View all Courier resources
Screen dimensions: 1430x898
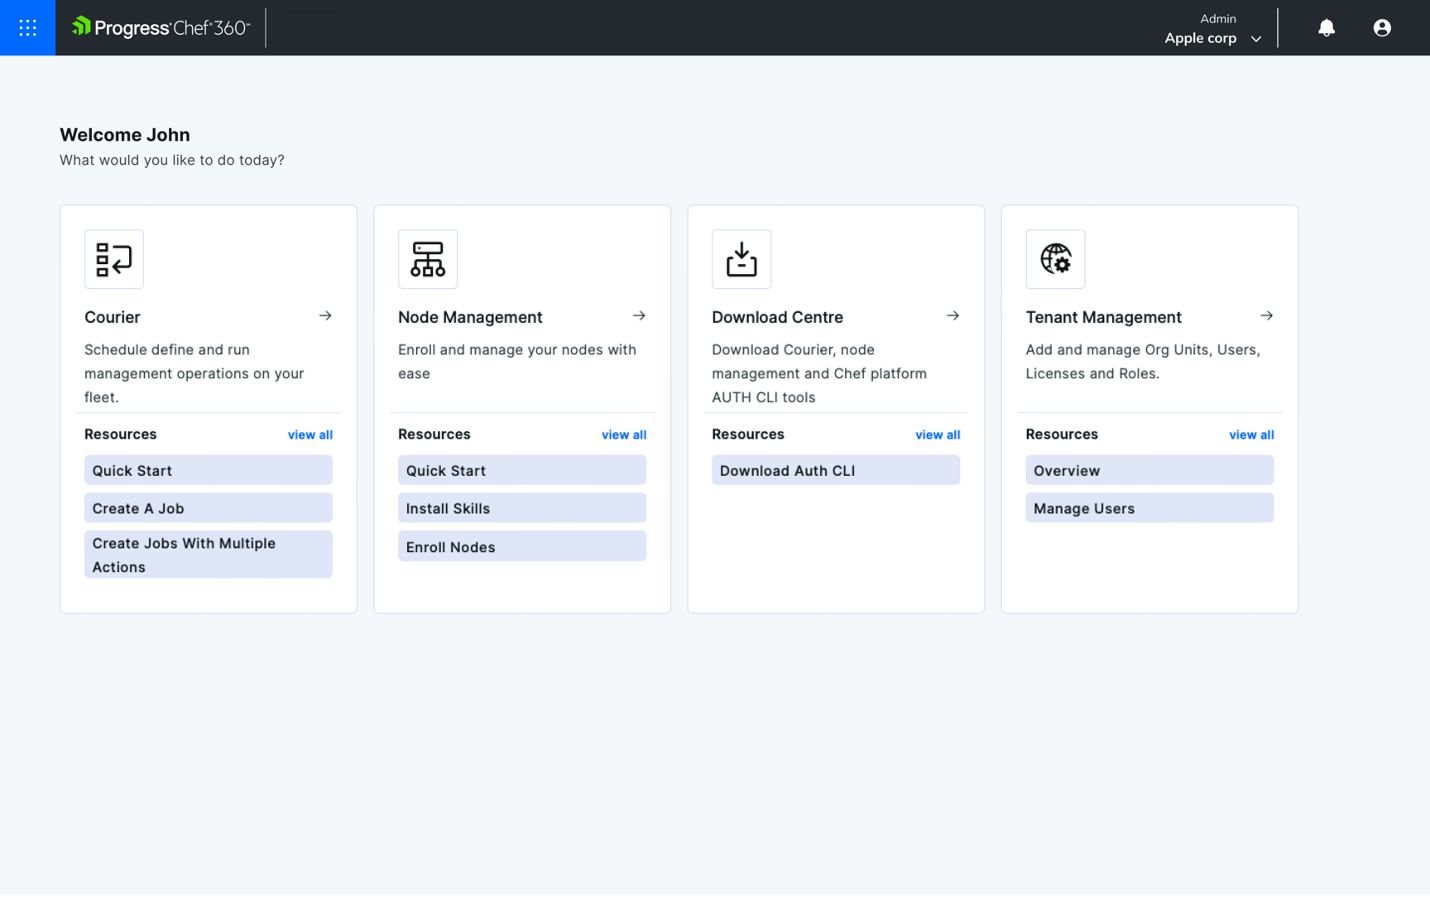pyautogui.click(x=310, y=435)
